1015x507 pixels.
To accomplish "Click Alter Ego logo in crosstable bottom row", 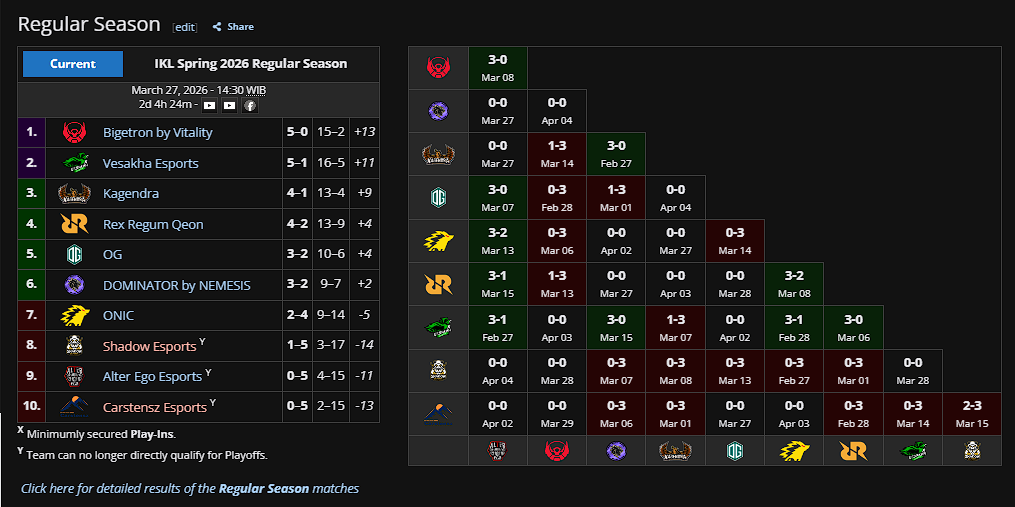I will pyautogui.click(x=498, y=451).
